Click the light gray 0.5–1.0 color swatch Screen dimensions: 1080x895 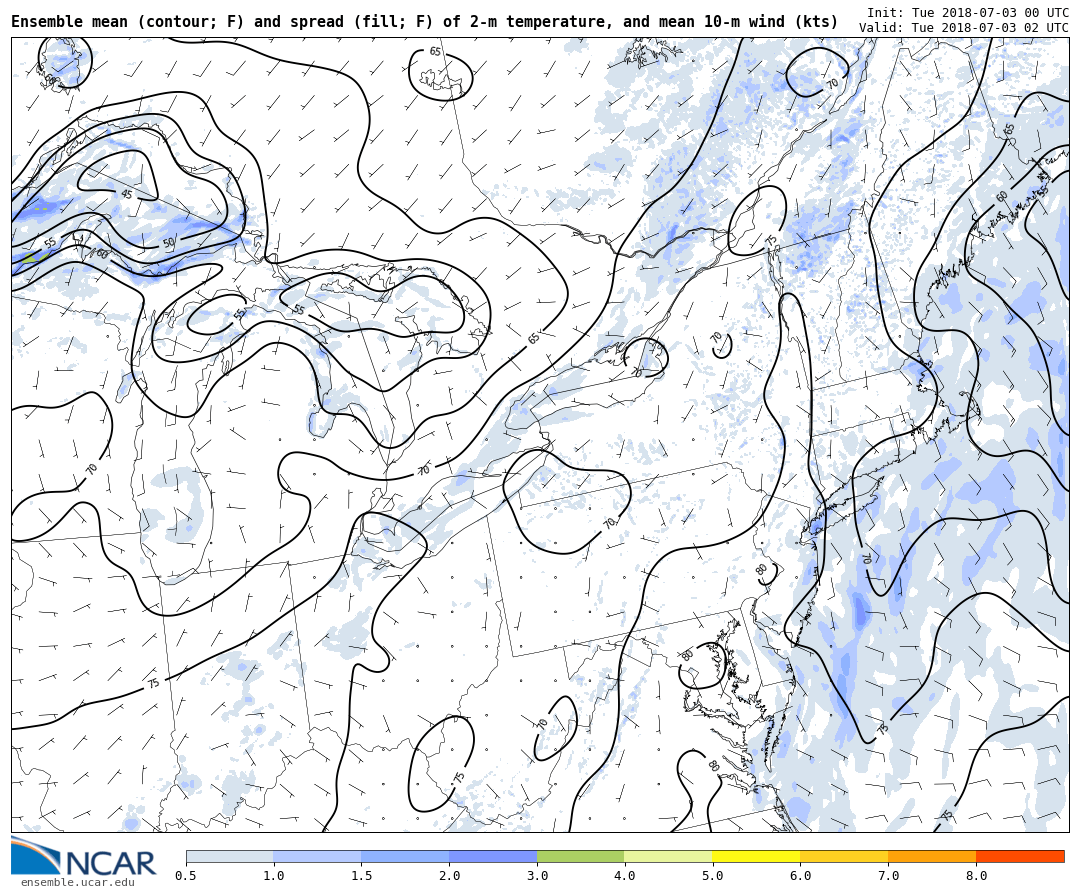(x=230, y=856)
